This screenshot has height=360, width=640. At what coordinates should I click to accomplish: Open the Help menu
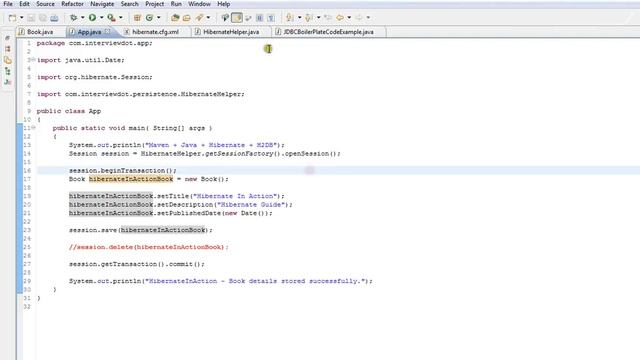[x=223, y=4]
